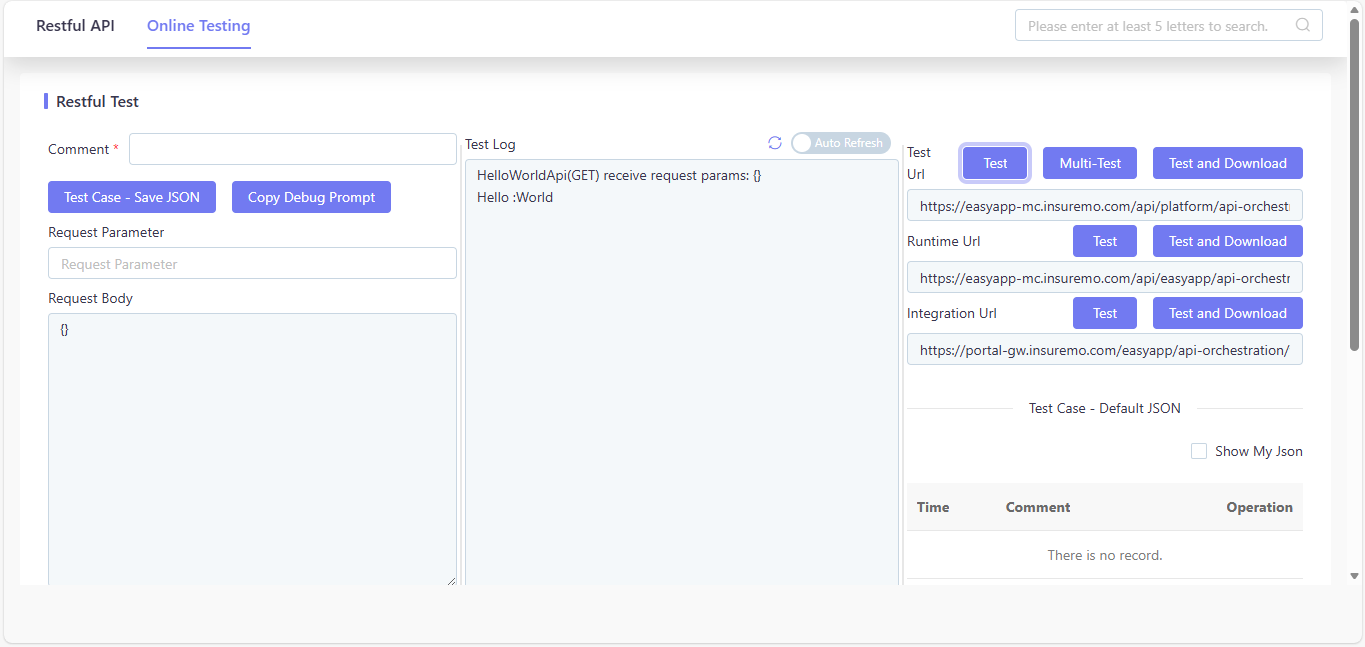The height and width of the screenshot is (647, 1365).
Task: Click the search magnifier icon
Action: (1303, 26)
